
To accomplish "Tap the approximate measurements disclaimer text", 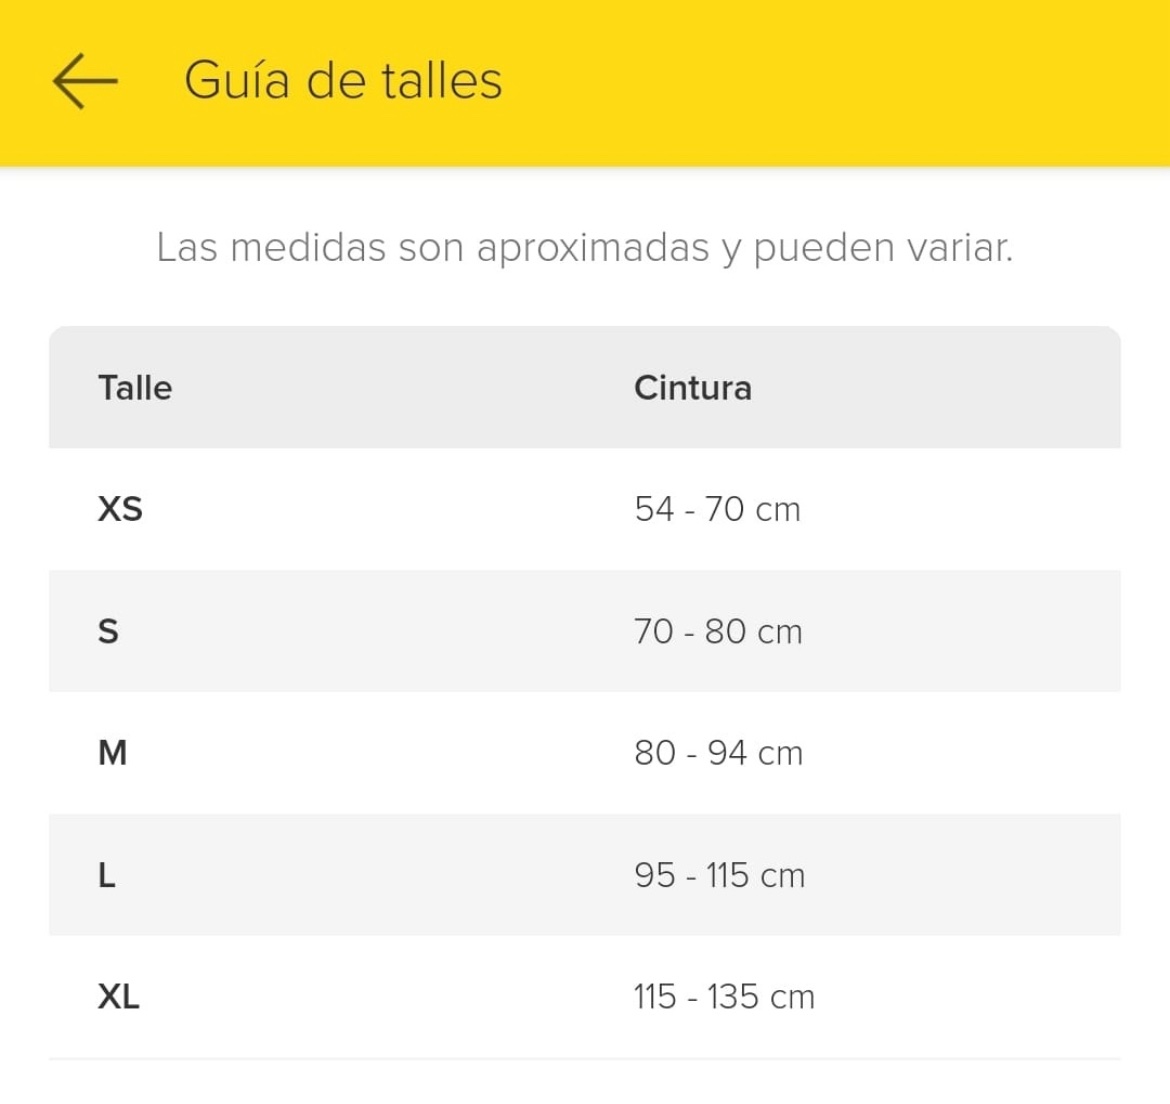I will (585, 248).
